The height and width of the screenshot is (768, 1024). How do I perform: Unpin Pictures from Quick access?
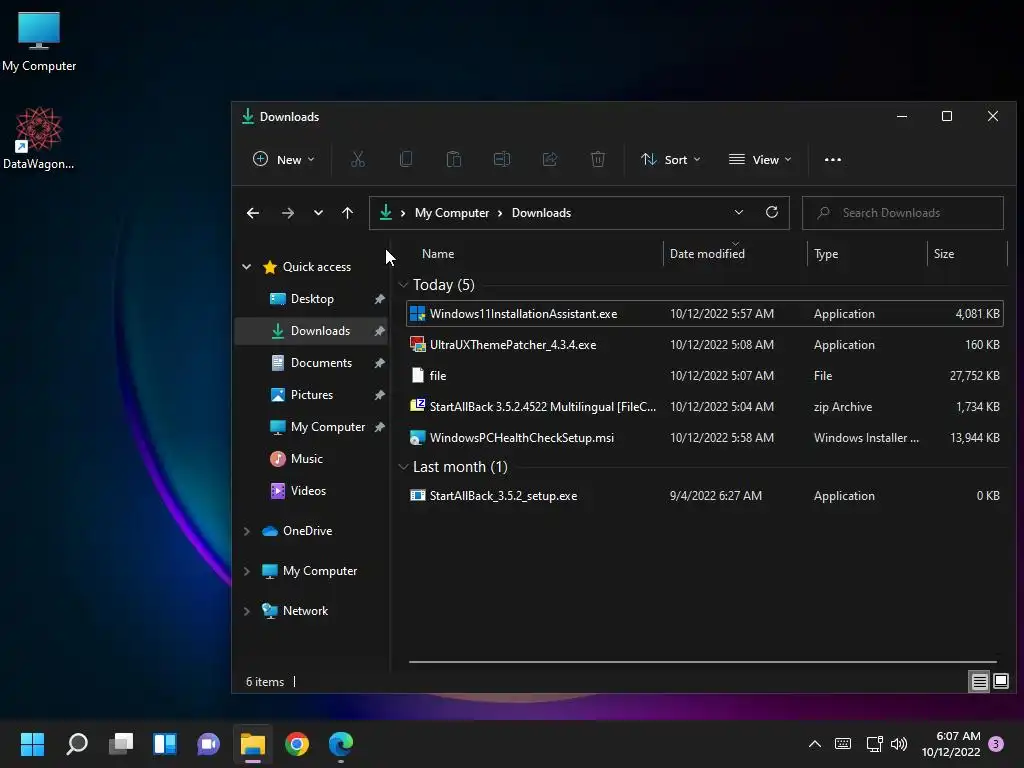[379, 395]
